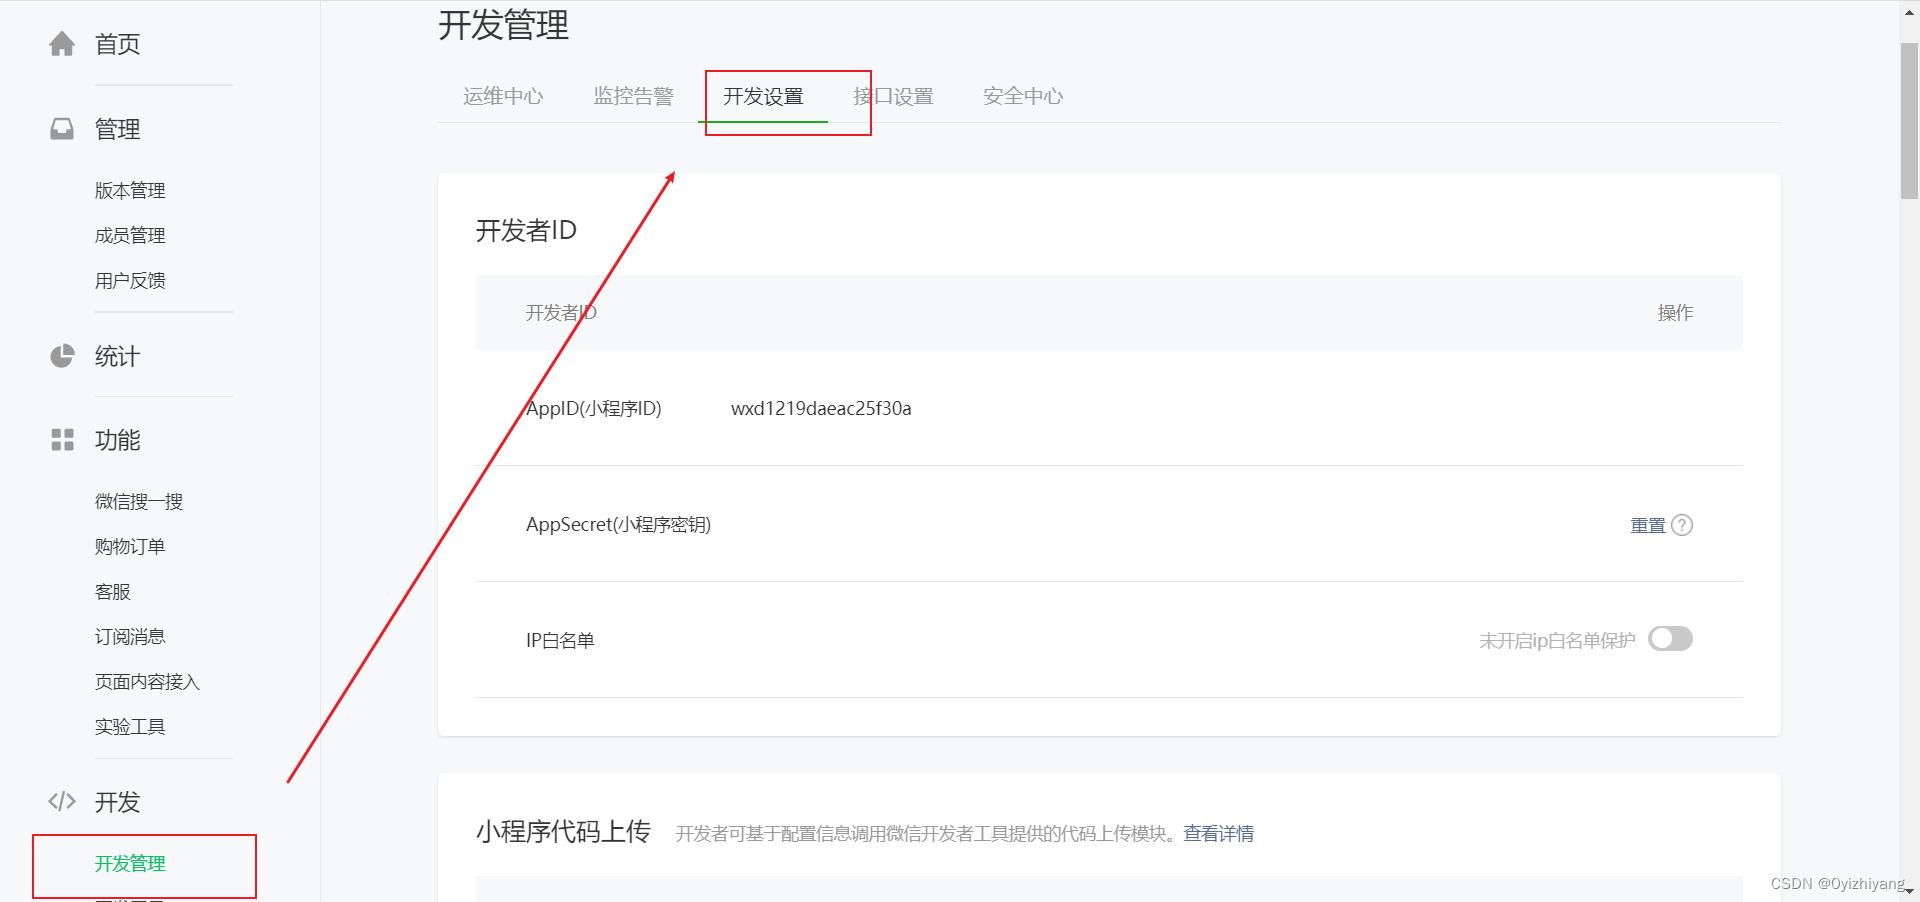The image size is (1920, 902).
Task: Select the 开发设置 tab
Action: click(763, 96)
